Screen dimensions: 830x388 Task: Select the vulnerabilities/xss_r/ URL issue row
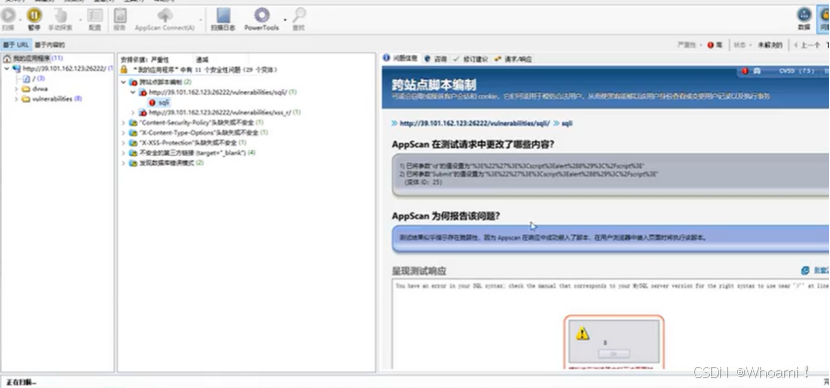(x=220, y=113)
